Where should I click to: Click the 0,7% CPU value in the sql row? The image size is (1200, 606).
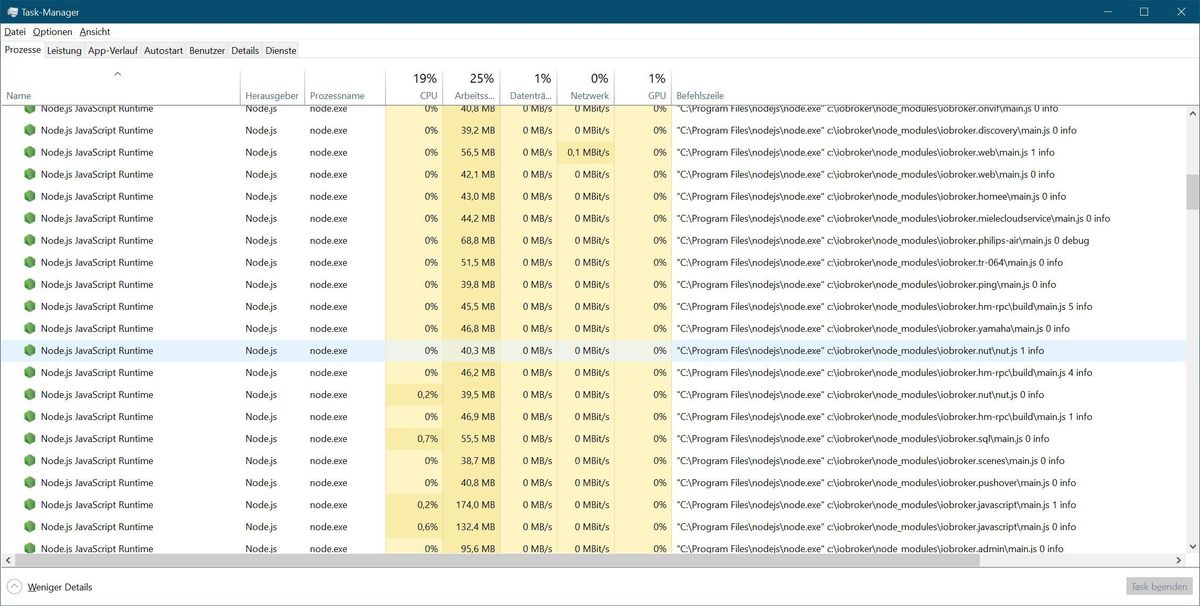(427, 438)
